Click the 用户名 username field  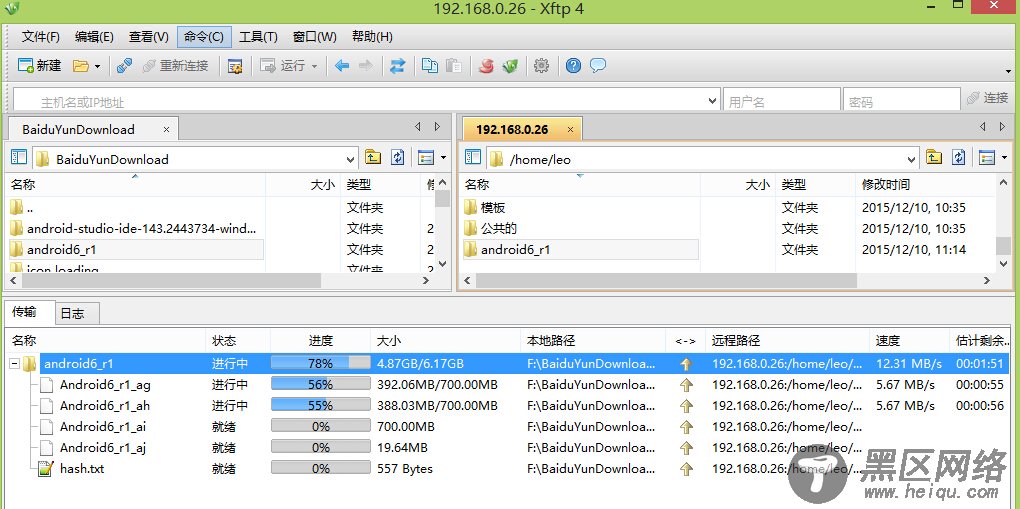coord(781,102)
